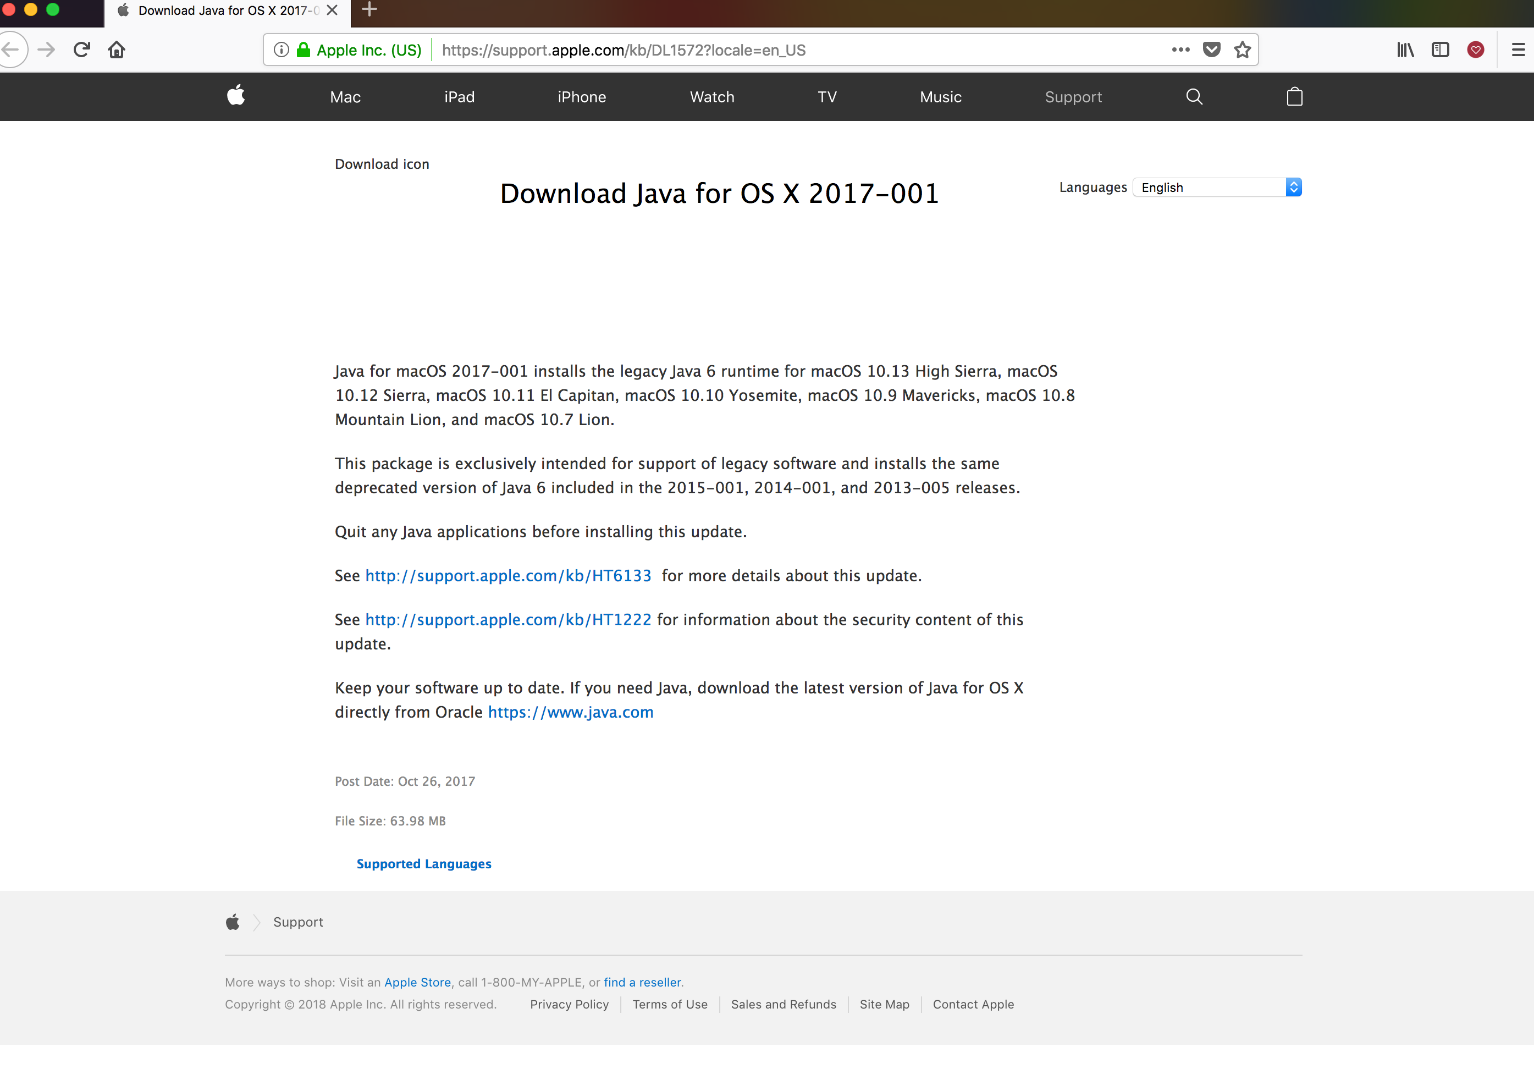Open the TV menu item
Viewport: 1534px width, 1080px height.
pos(827,97)
